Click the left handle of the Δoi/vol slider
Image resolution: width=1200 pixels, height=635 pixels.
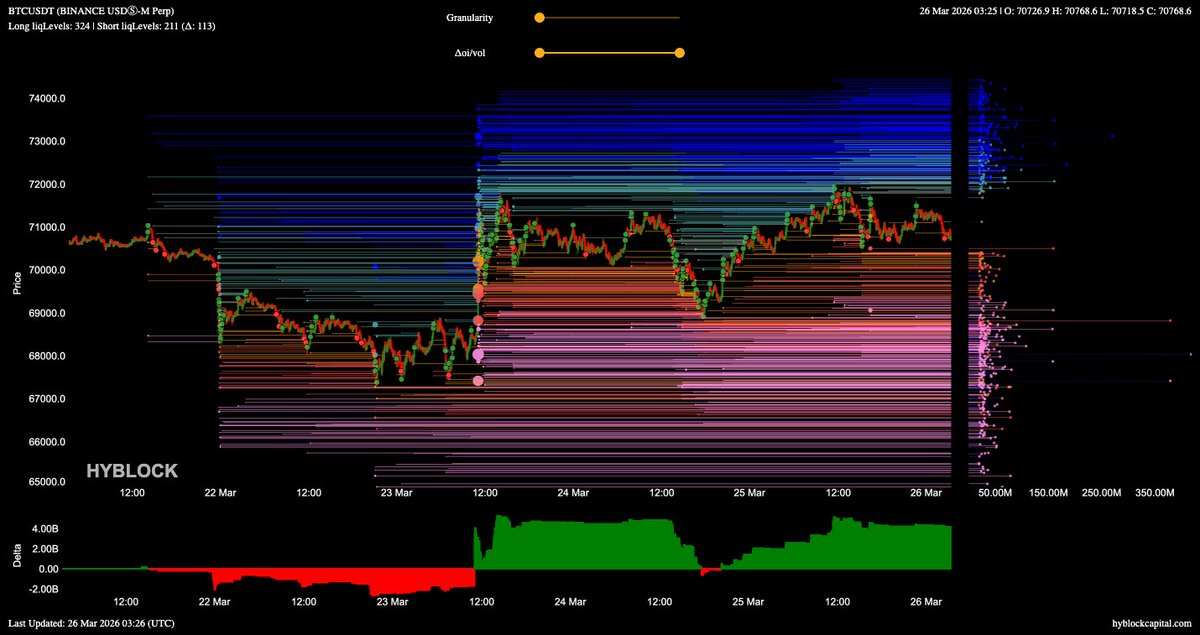click(539, 53)
